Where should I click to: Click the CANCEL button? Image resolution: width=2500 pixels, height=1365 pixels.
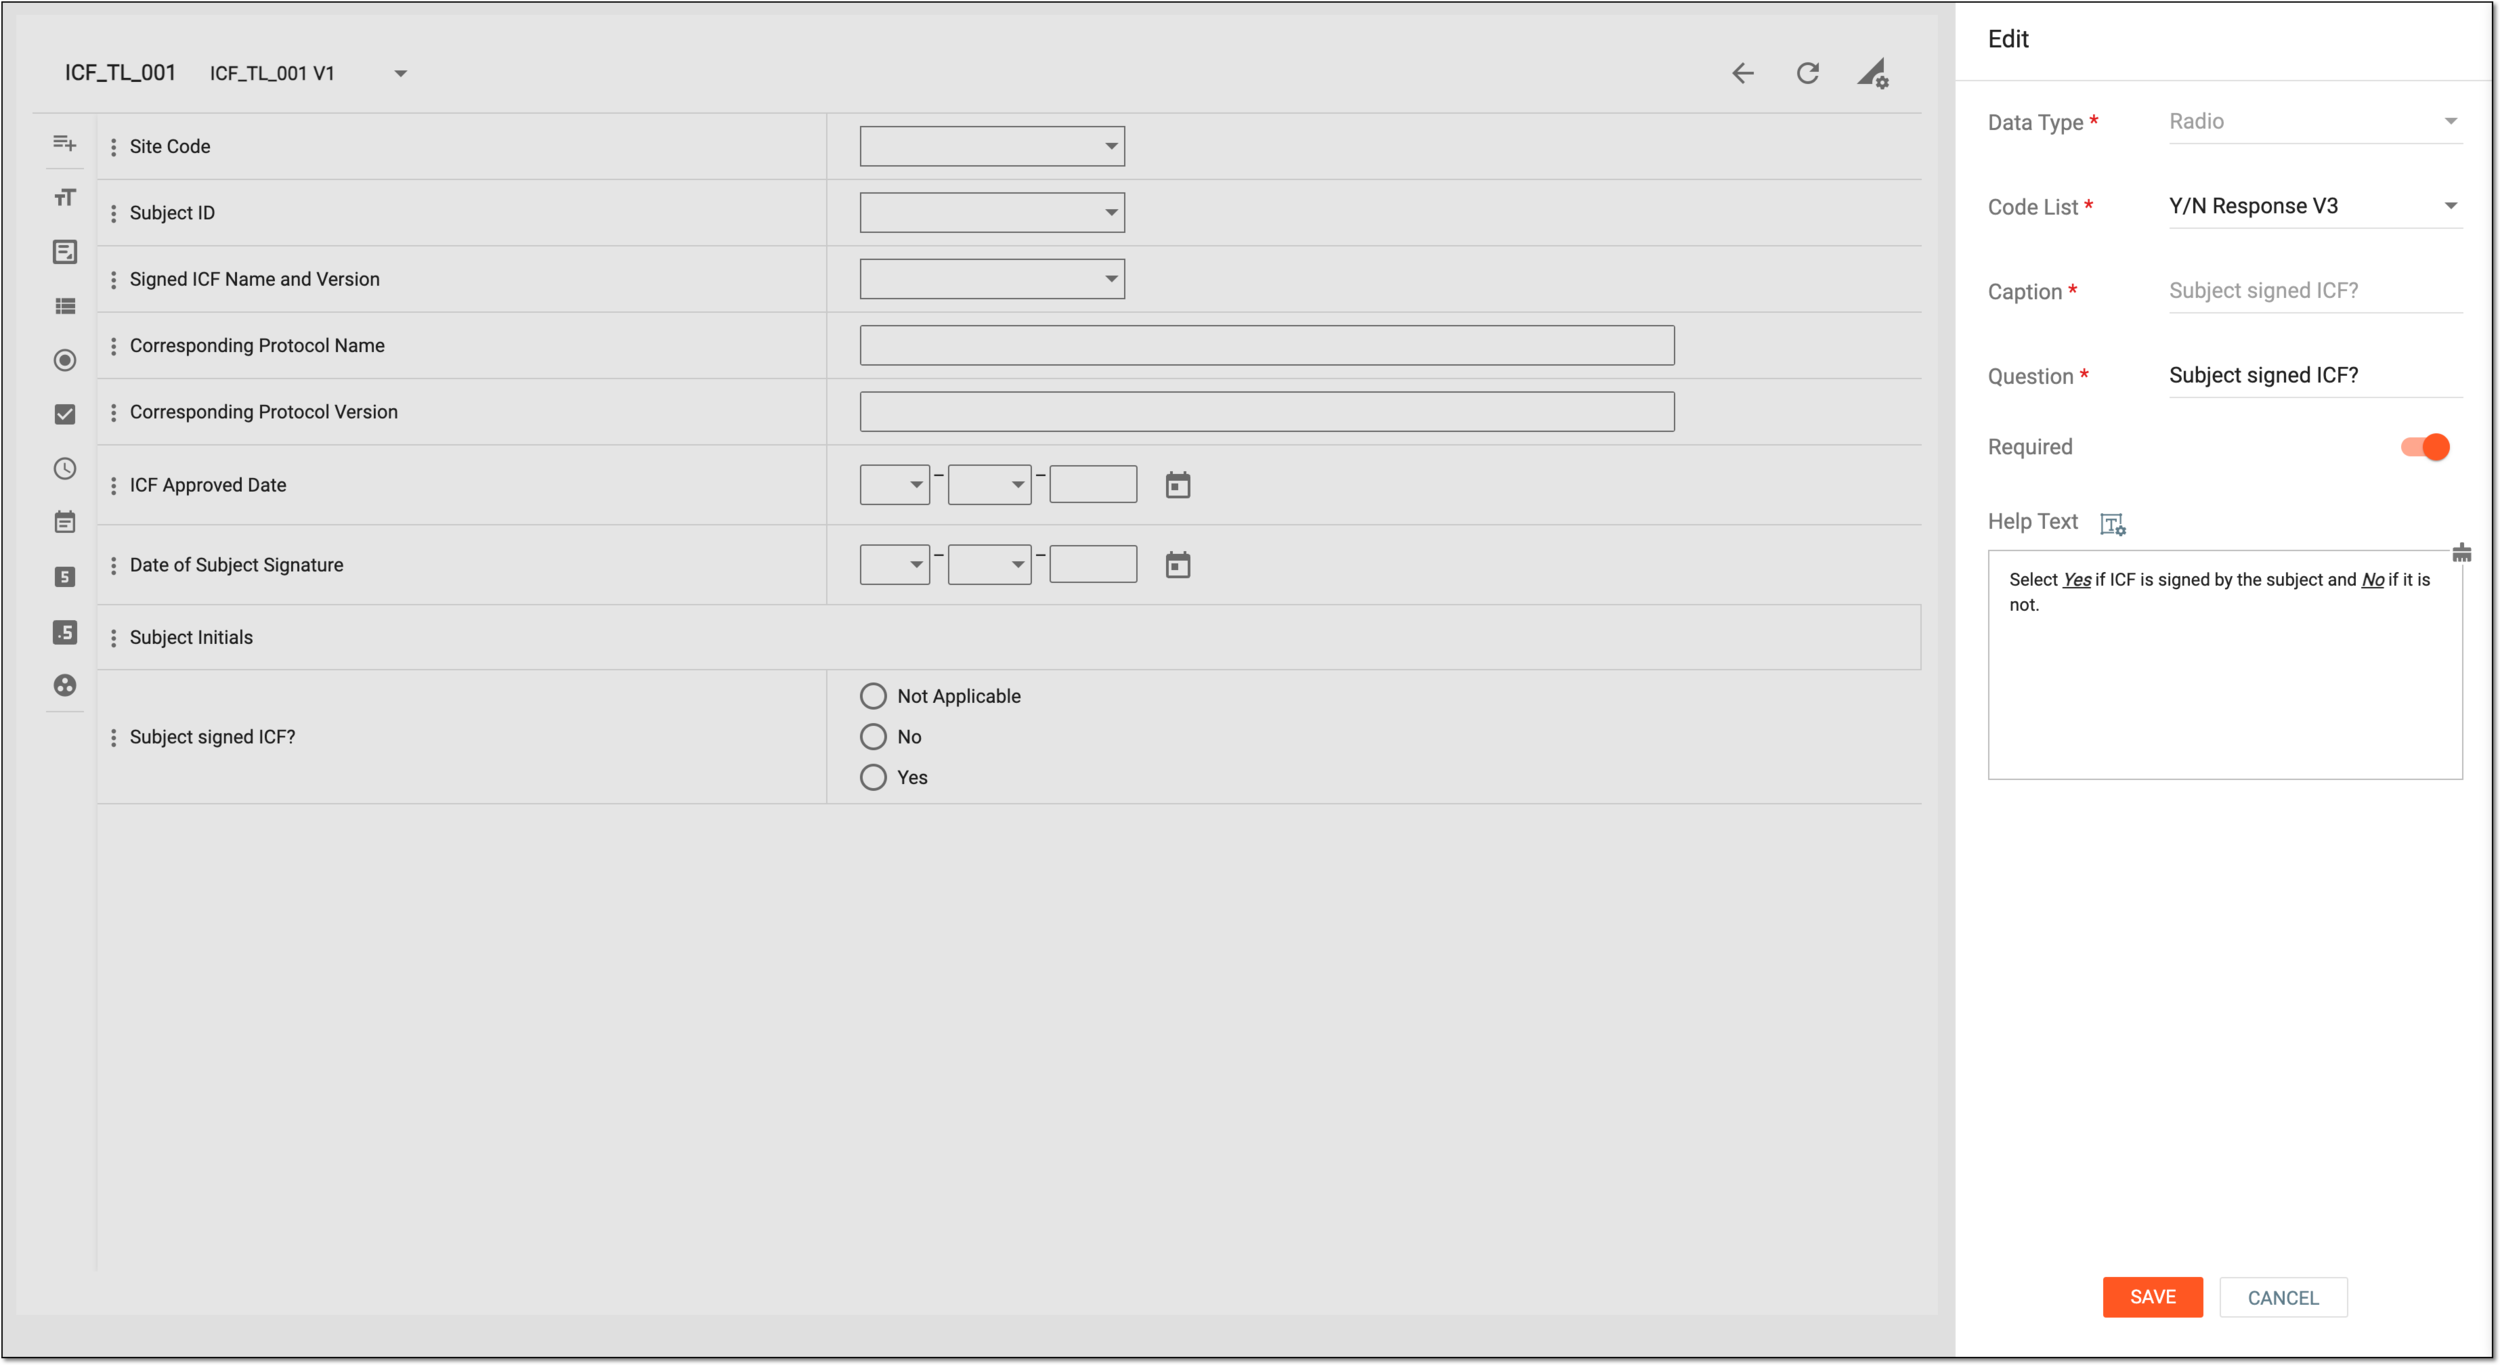click(x=2283, y=1297)
